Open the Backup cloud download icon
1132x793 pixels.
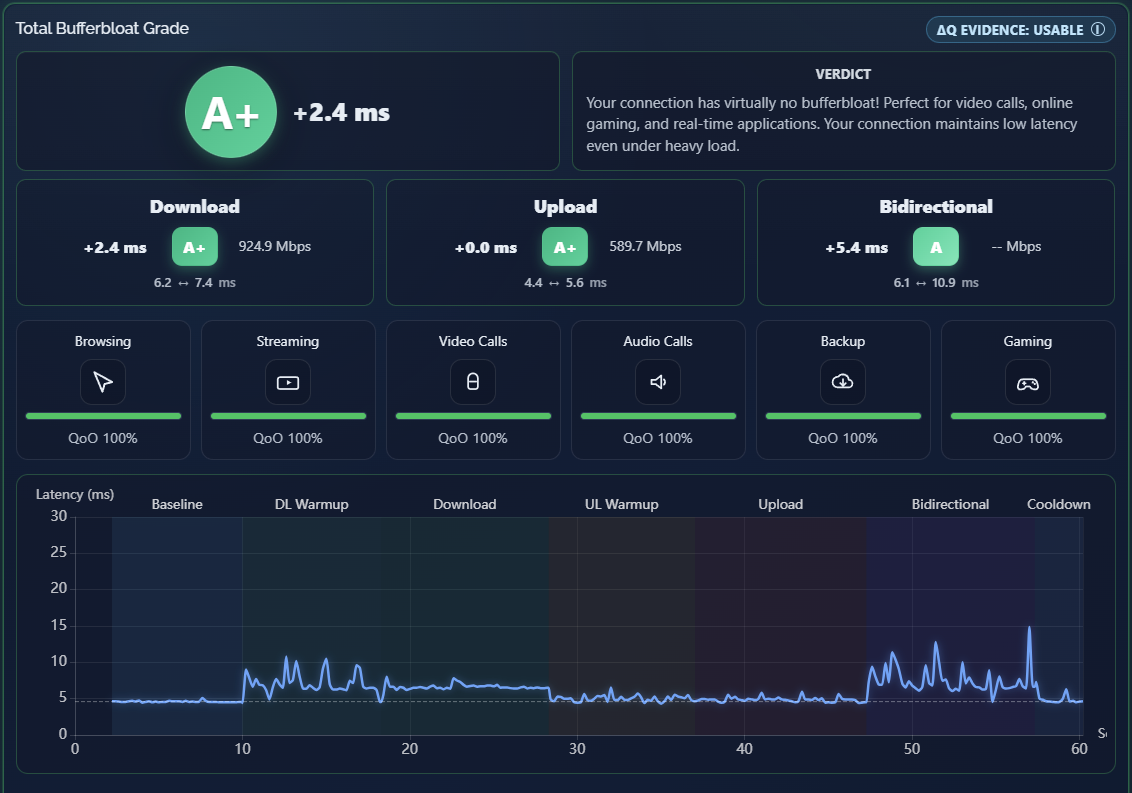coord(843,382)
